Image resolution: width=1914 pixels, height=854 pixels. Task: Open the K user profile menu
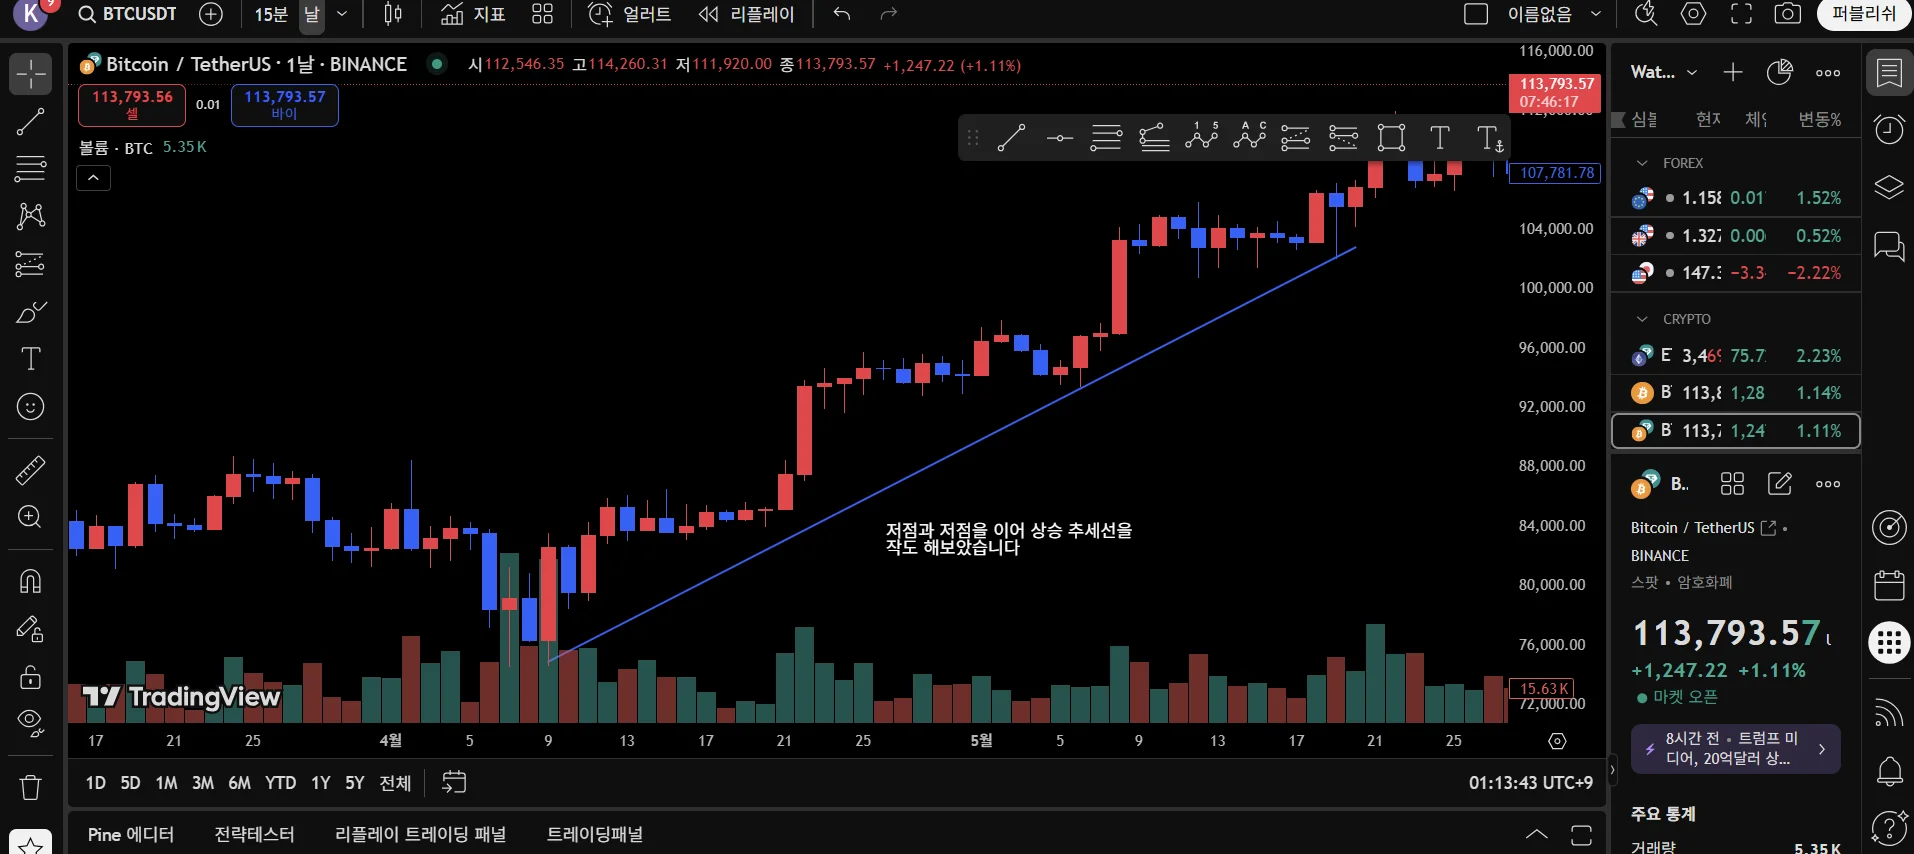click(31, 14)
